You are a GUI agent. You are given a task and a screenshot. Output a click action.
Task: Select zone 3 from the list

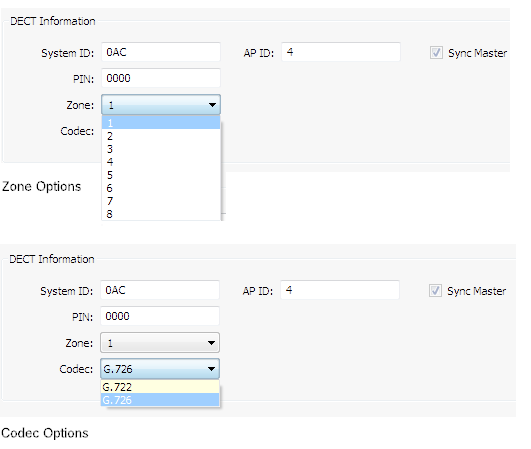coord(161,149)
